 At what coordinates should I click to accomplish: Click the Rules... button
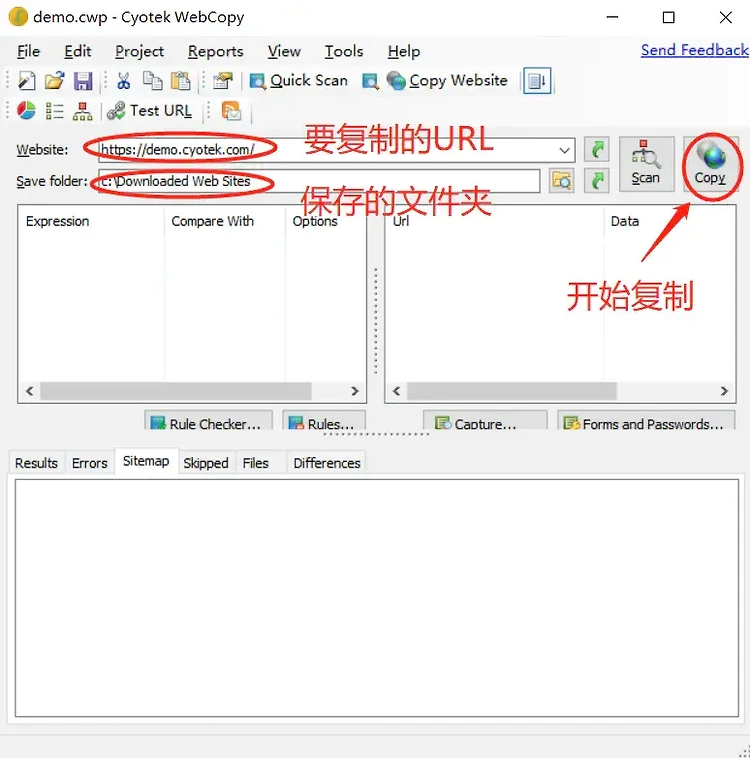(324, 422)
